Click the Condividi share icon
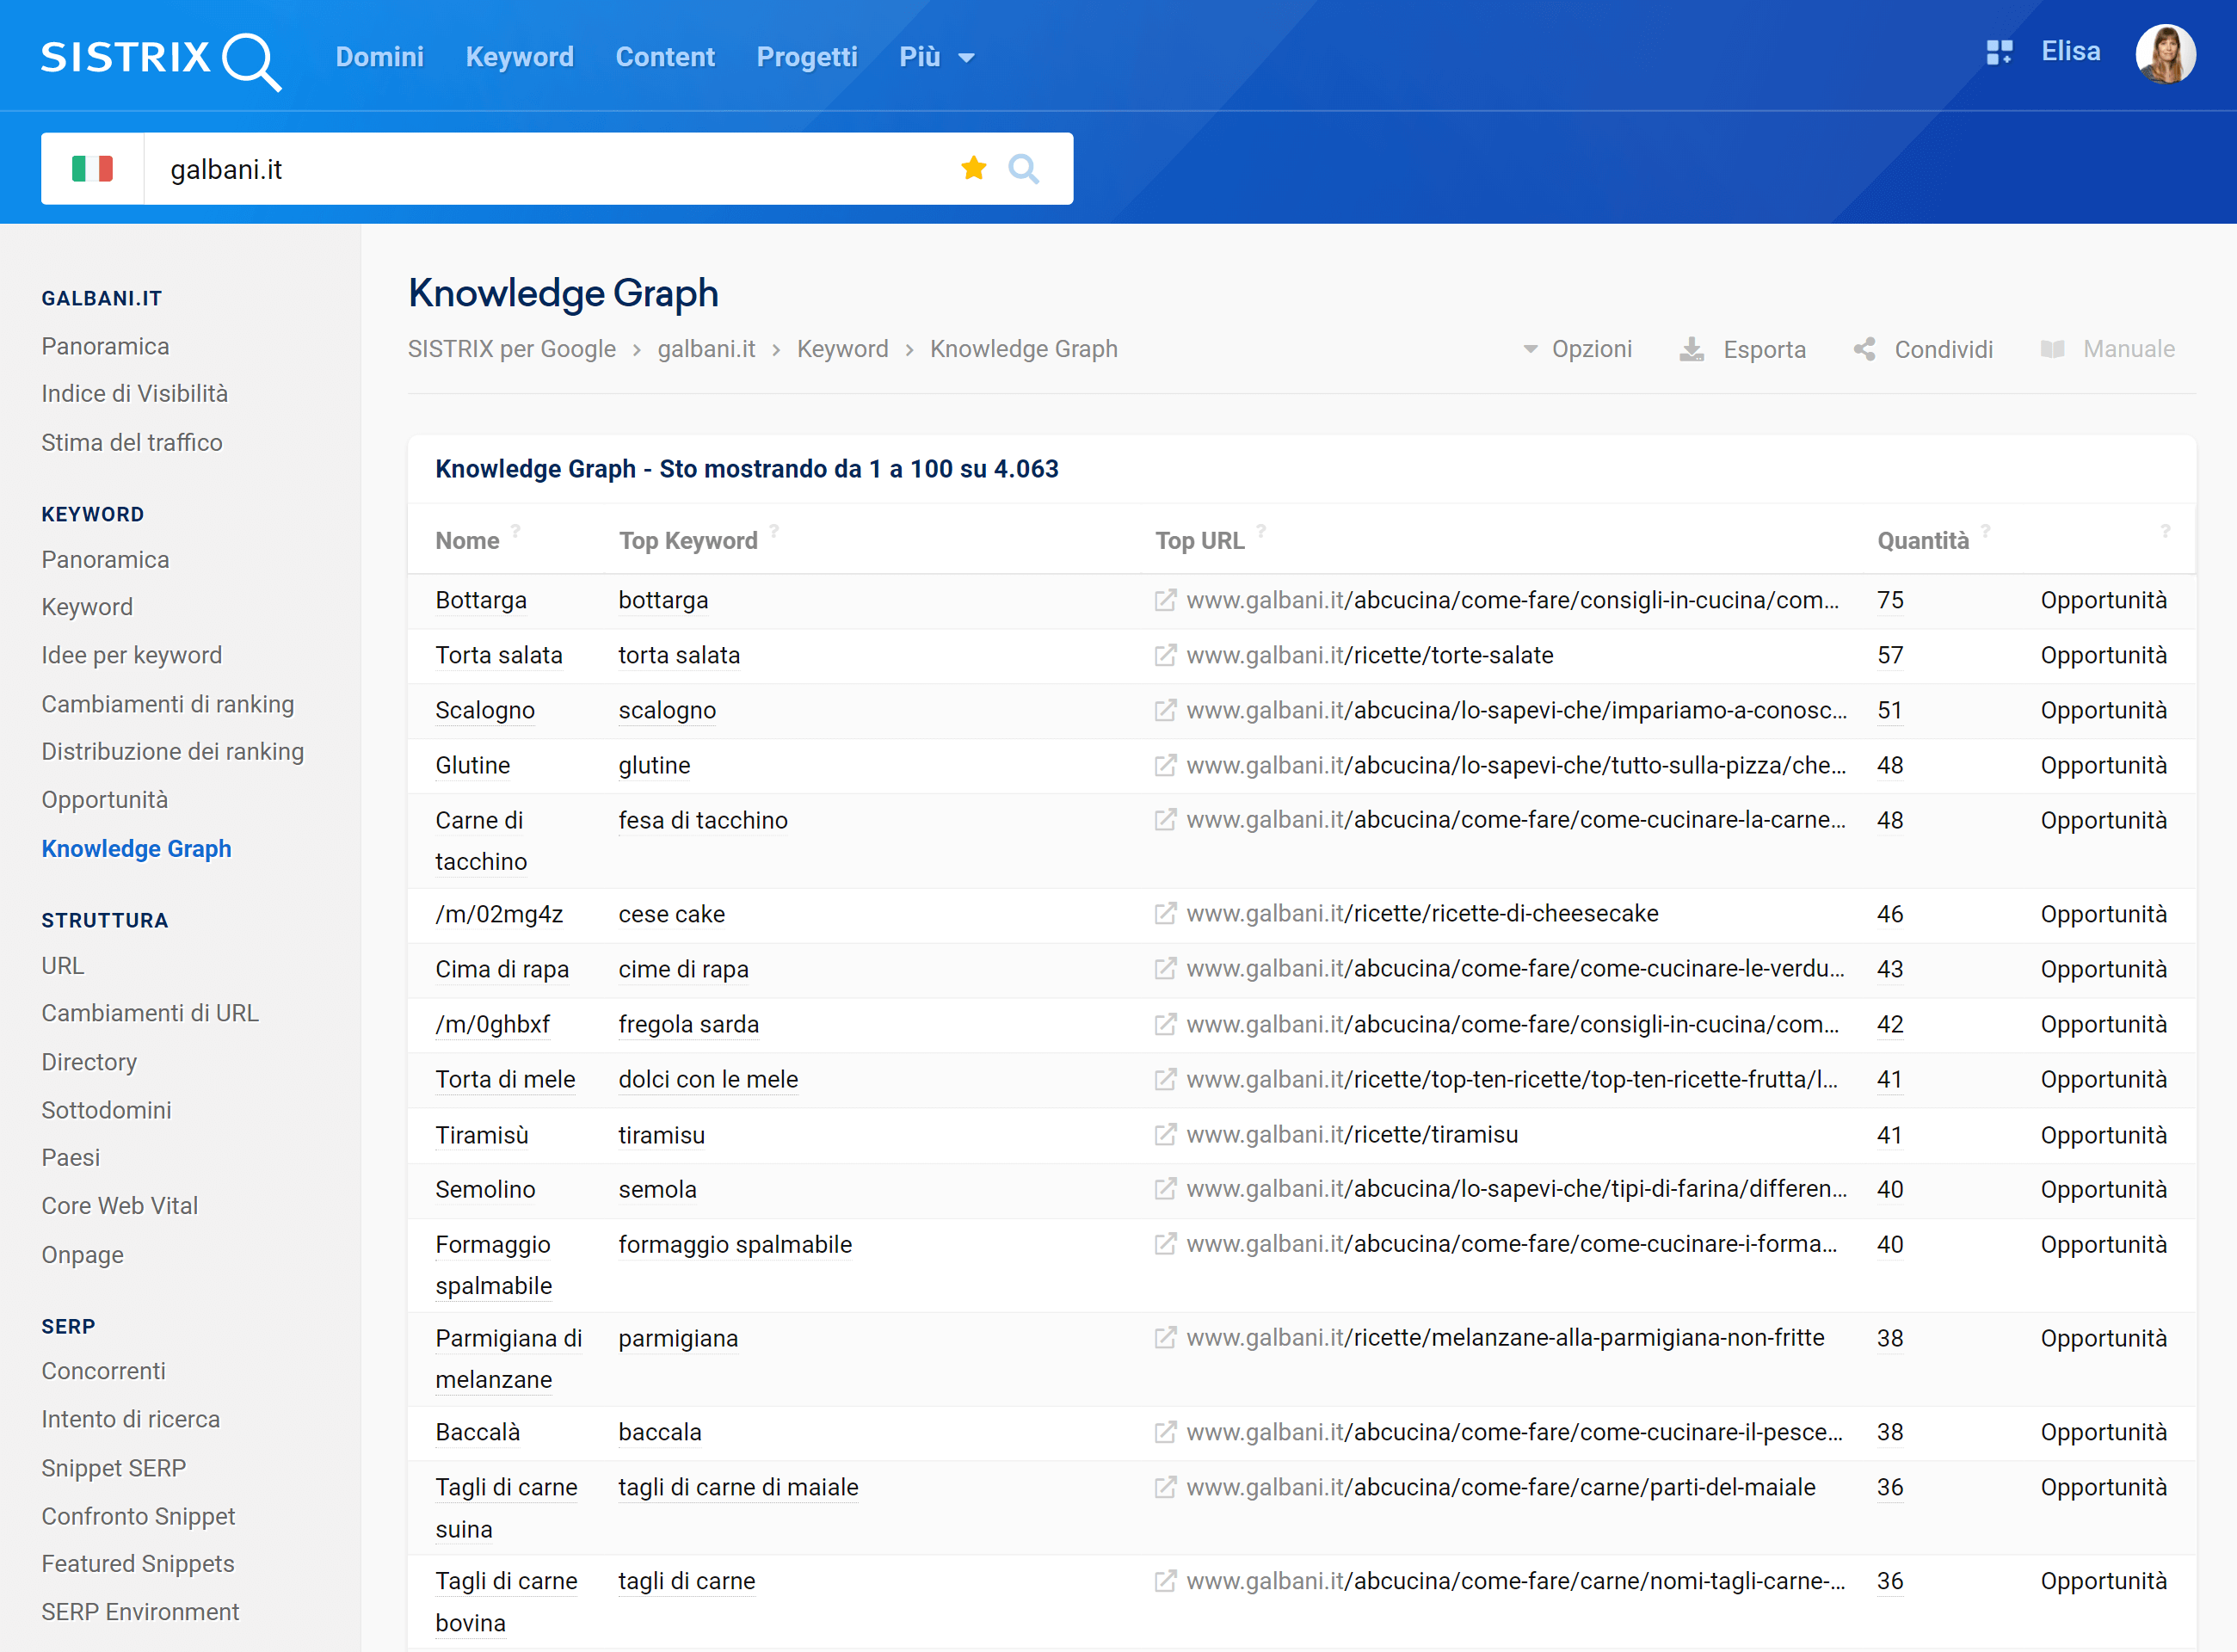 pos(1865,349)
